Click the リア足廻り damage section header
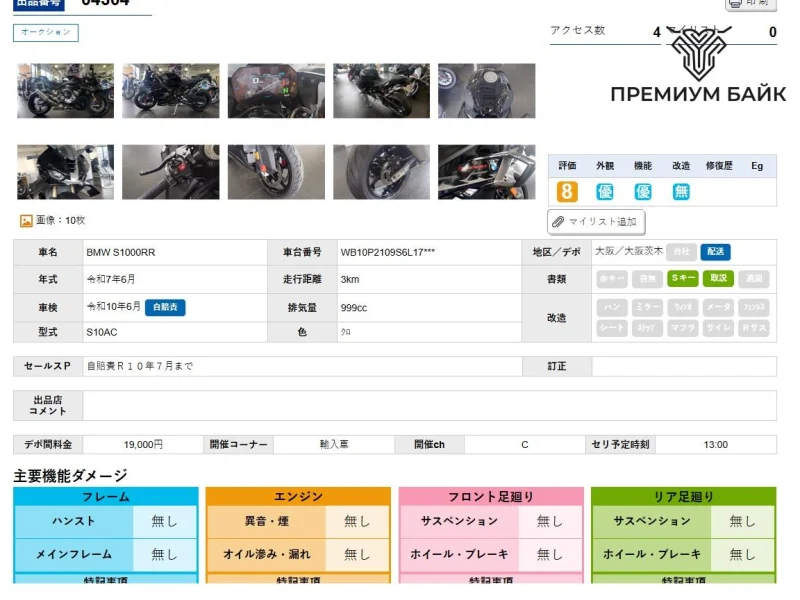 (x=683, y=497)
